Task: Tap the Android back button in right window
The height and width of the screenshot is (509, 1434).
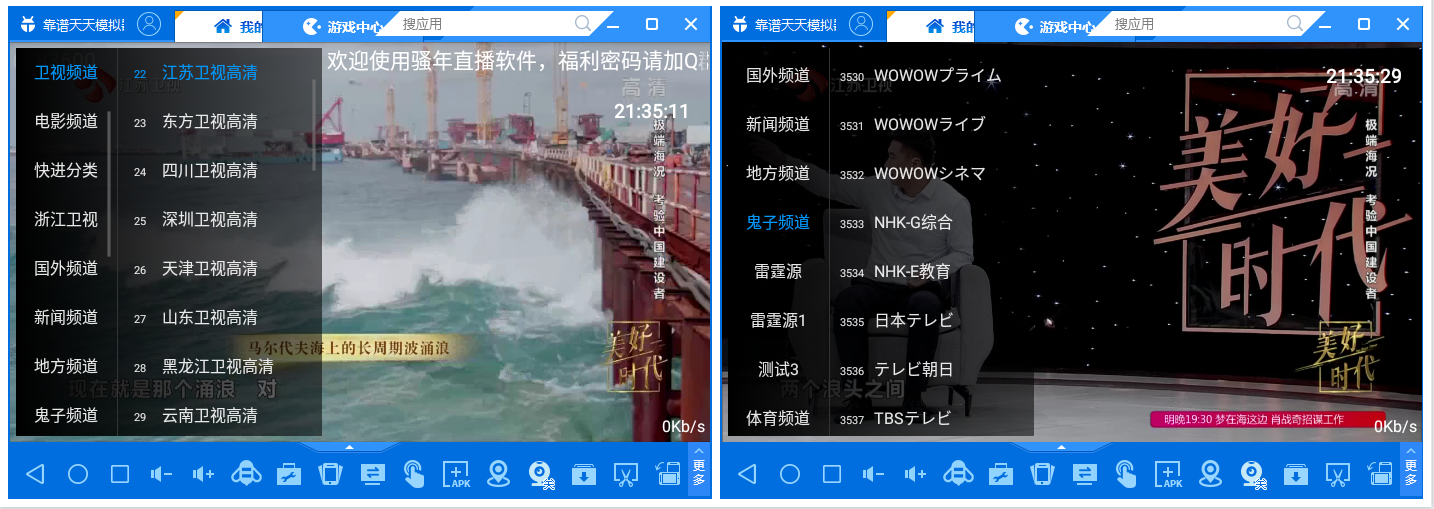Action: 747,474
